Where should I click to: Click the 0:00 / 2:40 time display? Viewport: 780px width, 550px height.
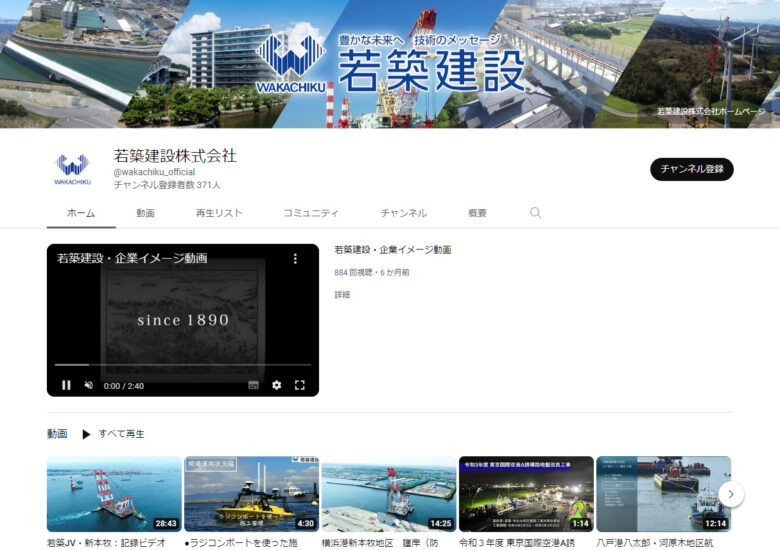[x=124, y=386]
